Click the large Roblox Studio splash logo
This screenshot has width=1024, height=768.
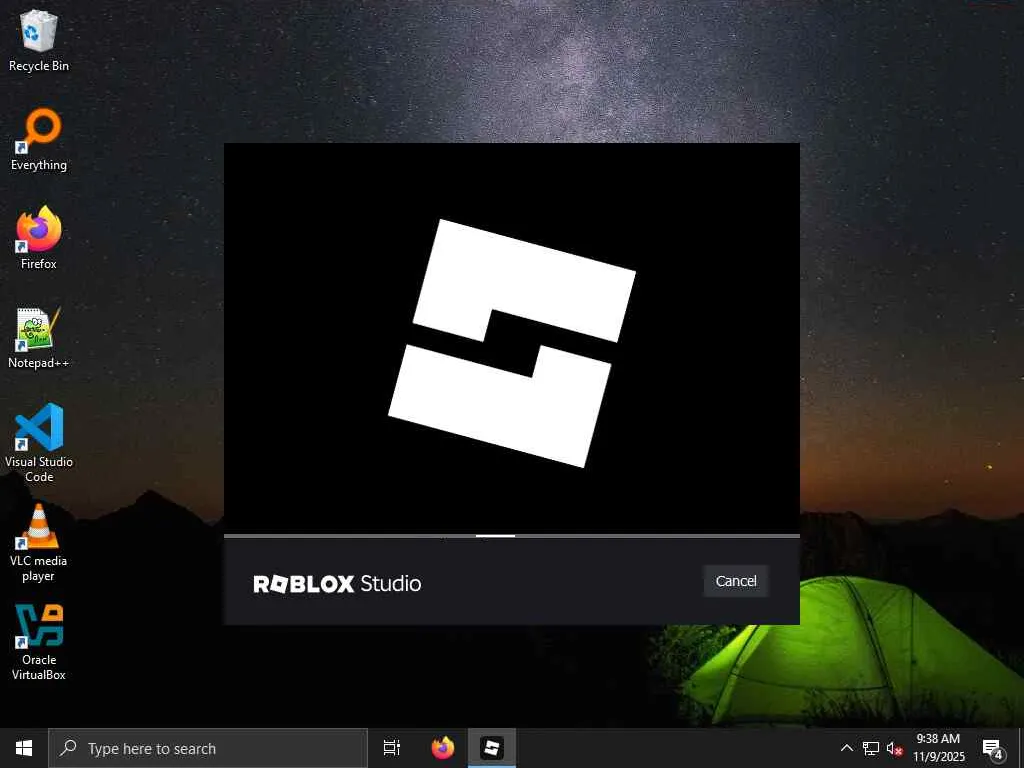point(512,343)
